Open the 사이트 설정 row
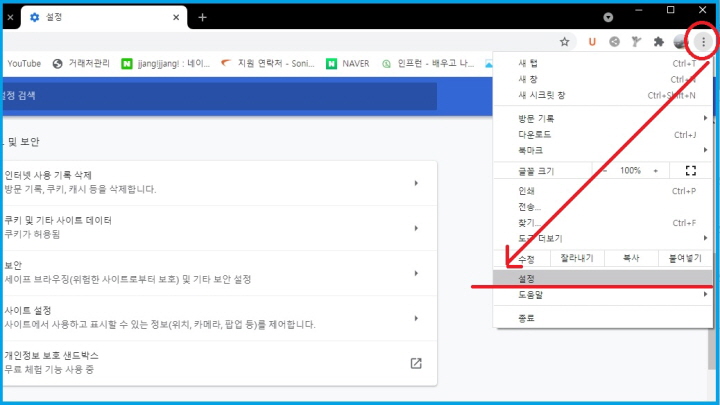The width and height of the screenshot is (720, 405). (218, 318)
